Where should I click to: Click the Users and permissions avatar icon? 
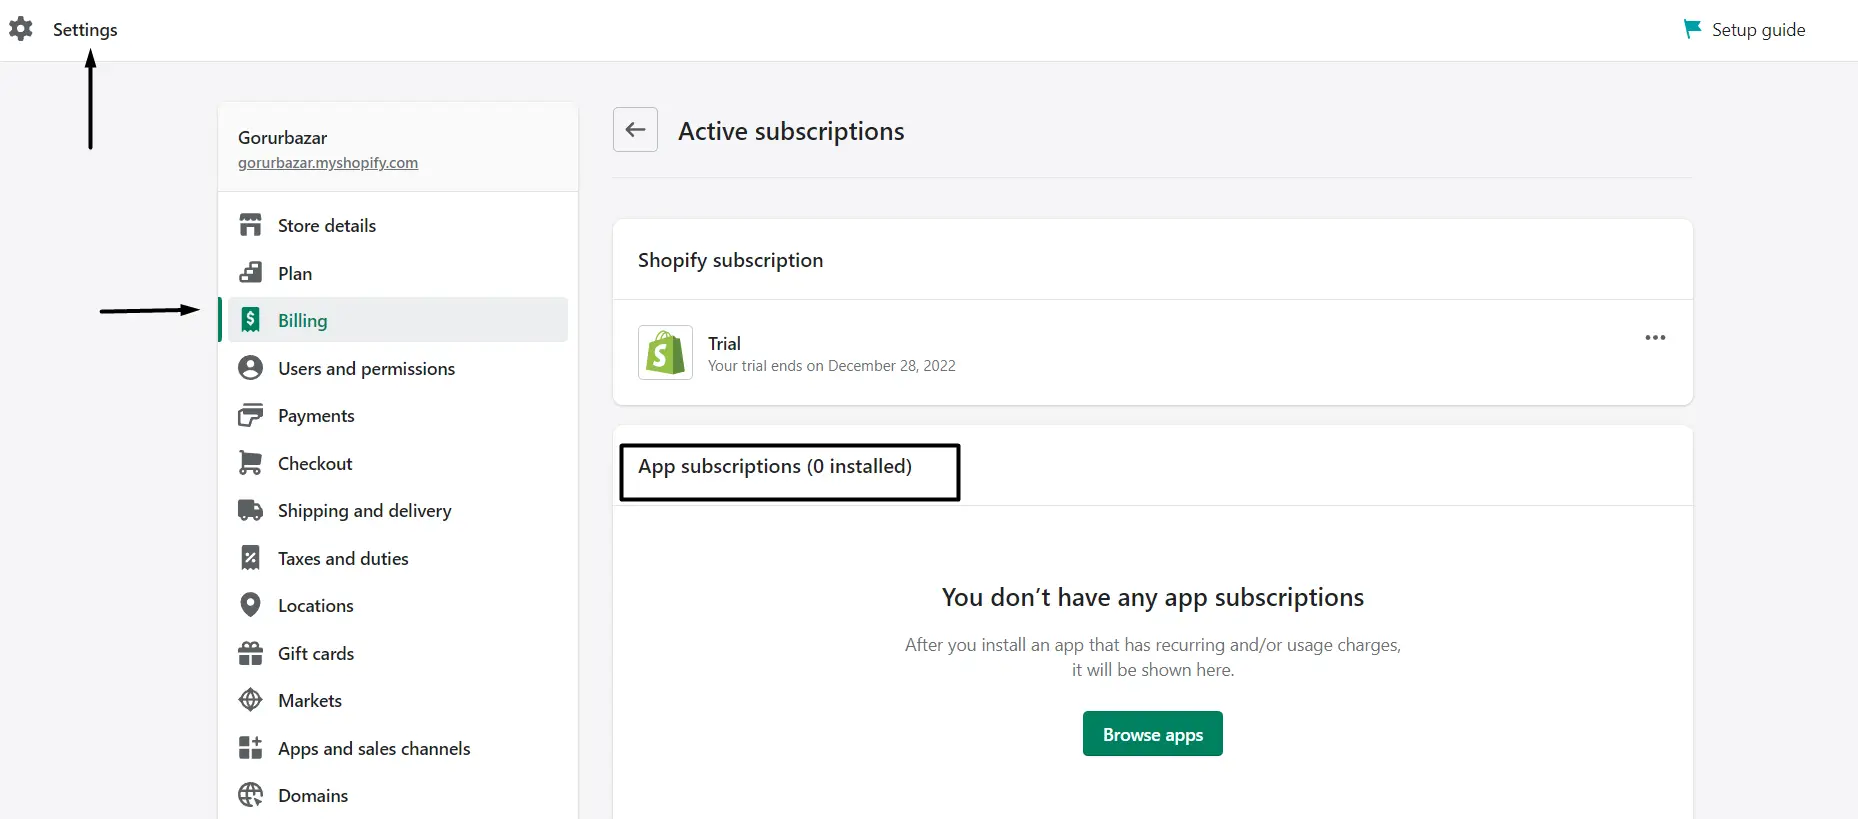[x=250, y=368]
